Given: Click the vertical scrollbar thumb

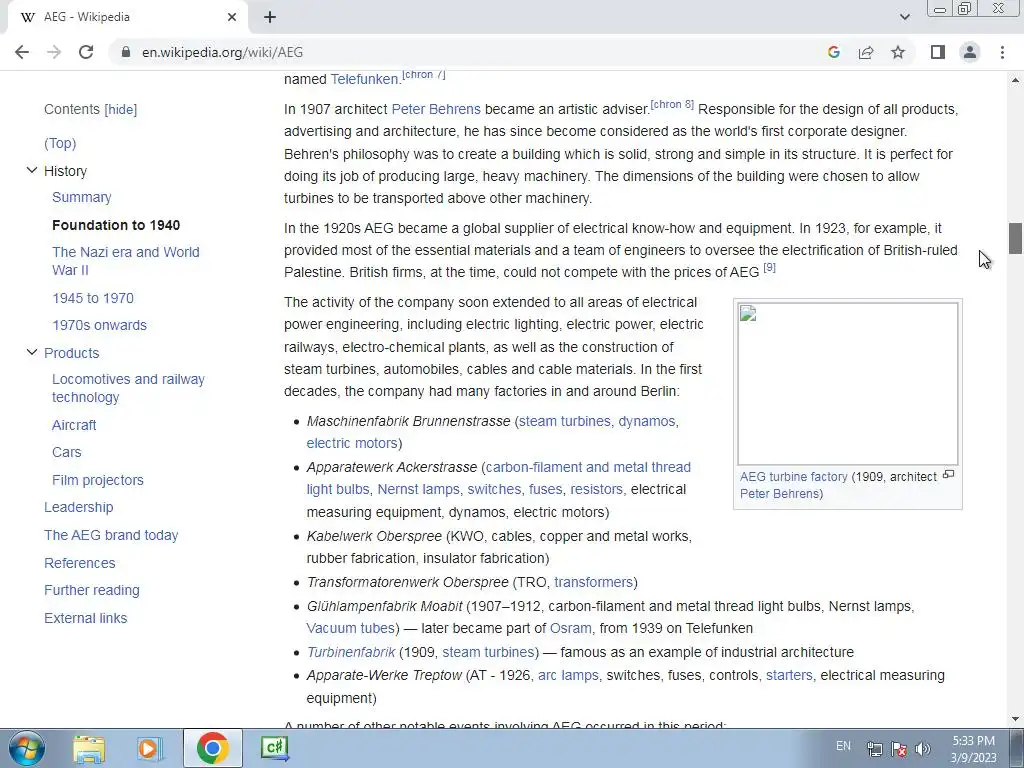Looking at the screenshot, I should click(x=1015, y=238).
